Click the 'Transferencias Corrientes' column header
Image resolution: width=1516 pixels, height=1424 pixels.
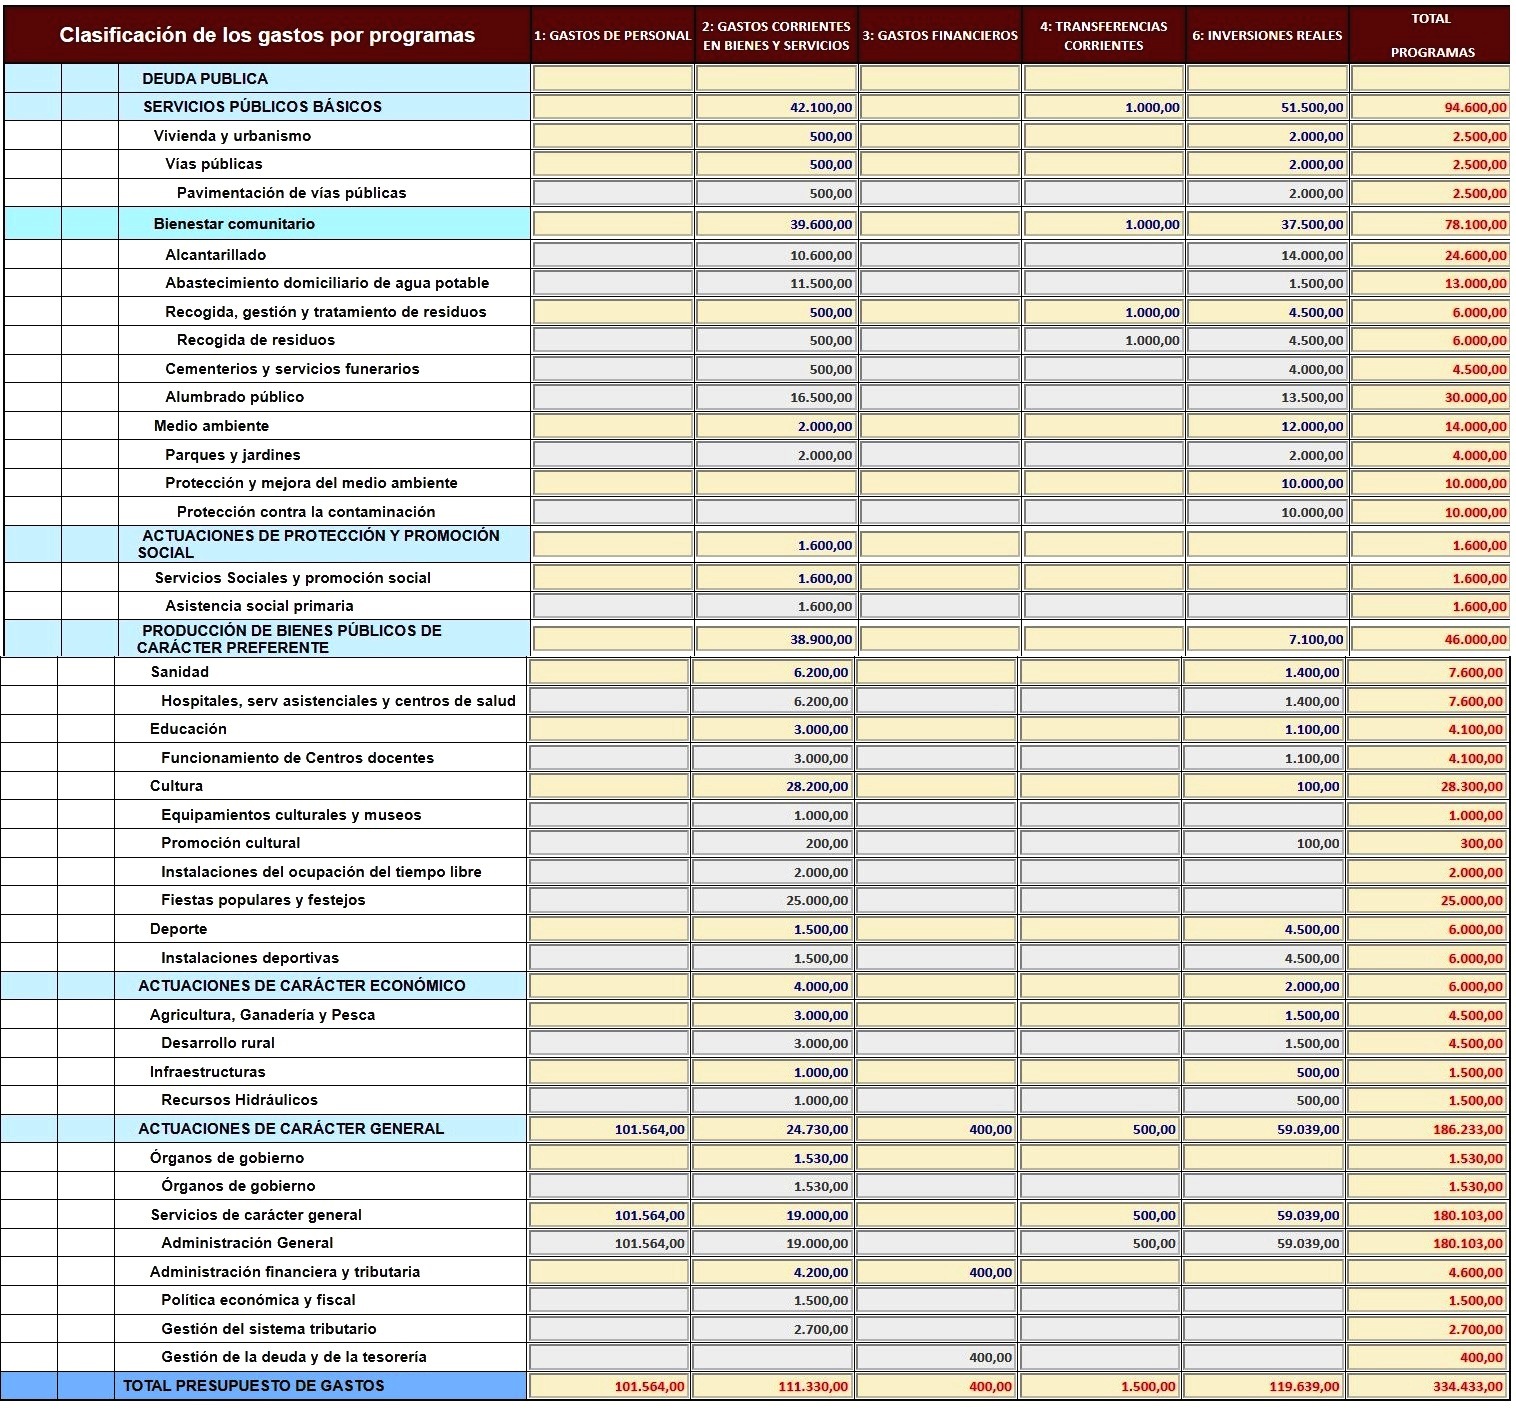click(x=1103, y=35)
